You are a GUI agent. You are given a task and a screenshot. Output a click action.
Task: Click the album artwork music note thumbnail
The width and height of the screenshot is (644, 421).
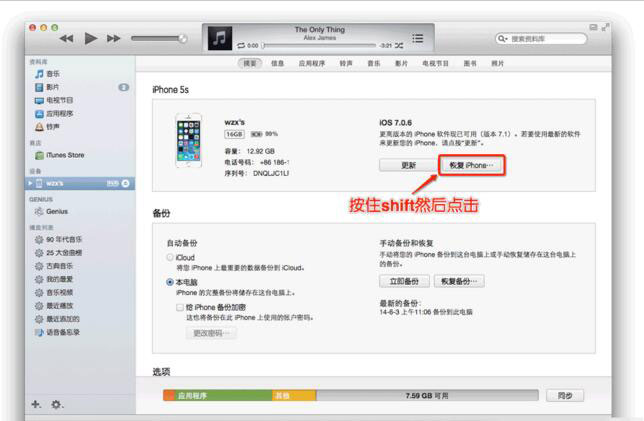(x=220, y=38)
